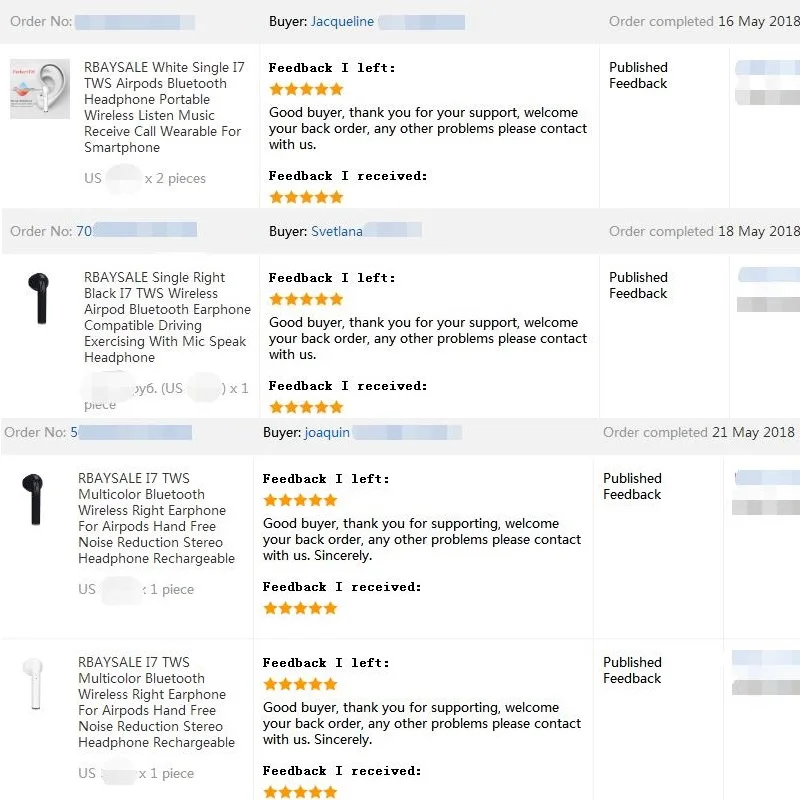The image size is (800, 800).
Task: Click stars under joaquin's first Feedback I received
Action: tap(300, 608)
